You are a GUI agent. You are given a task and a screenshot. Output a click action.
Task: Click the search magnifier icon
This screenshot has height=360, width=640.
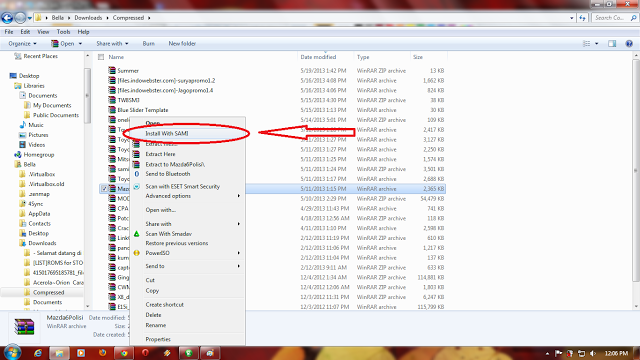[633, 18]
